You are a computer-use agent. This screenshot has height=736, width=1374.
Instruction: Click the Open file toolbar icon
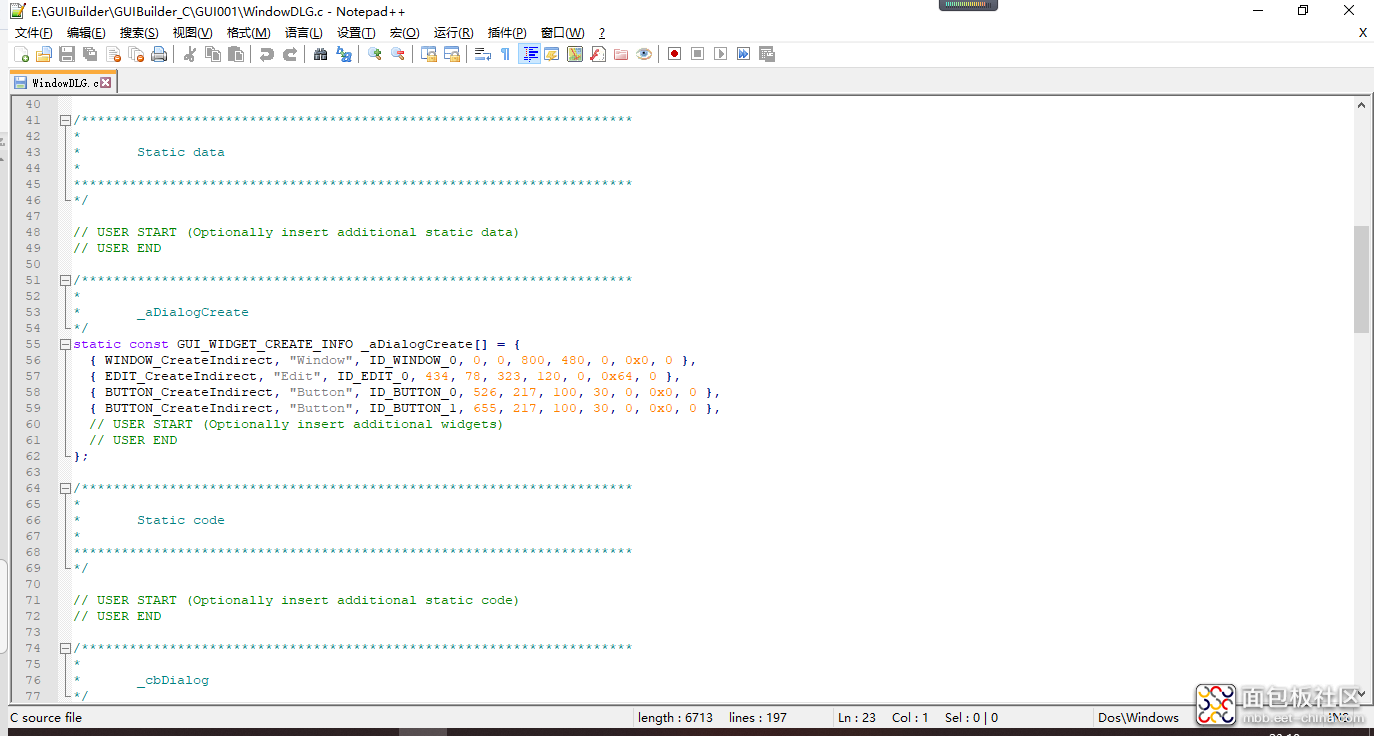[x=44, y=54]
